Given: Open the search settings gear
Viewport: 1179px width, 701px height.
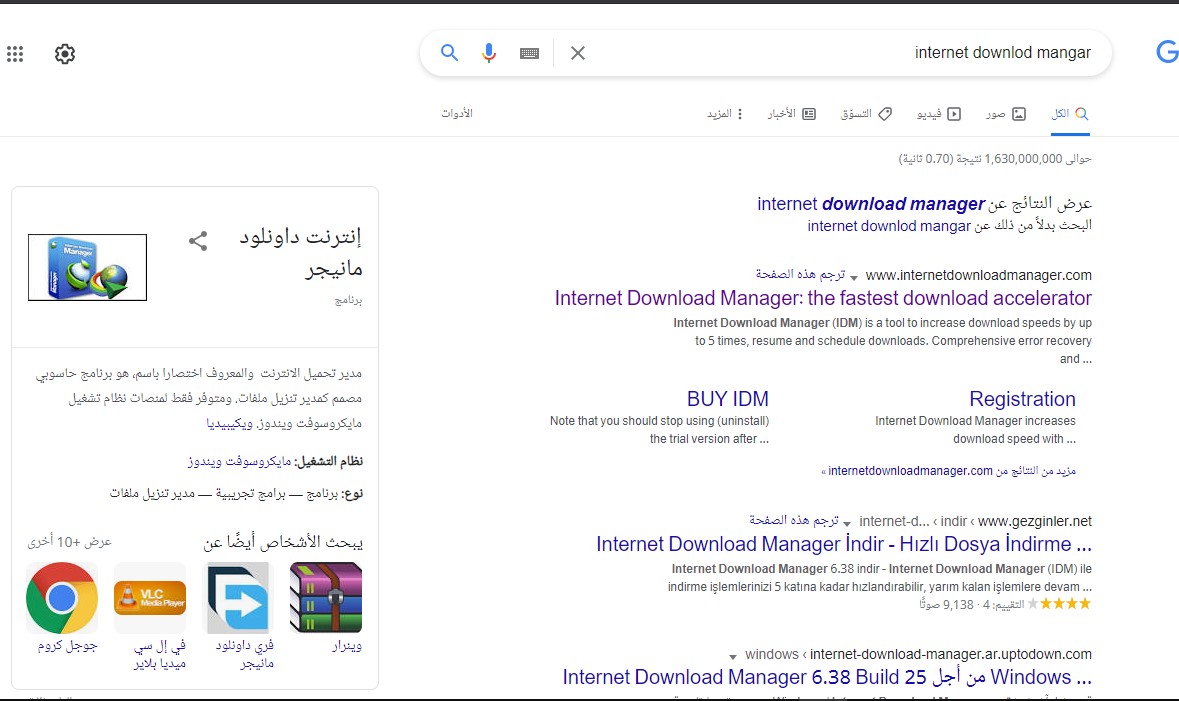Looking at the screenshot, I should coord(65,53).
